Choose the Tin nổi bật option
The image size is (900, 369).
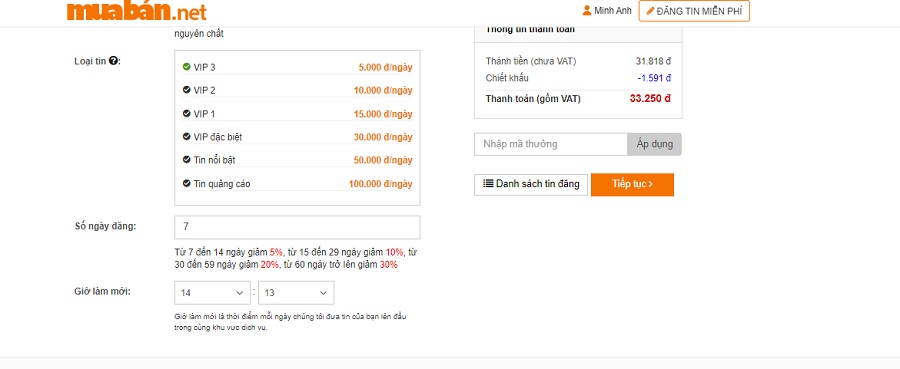click(297, 160)
